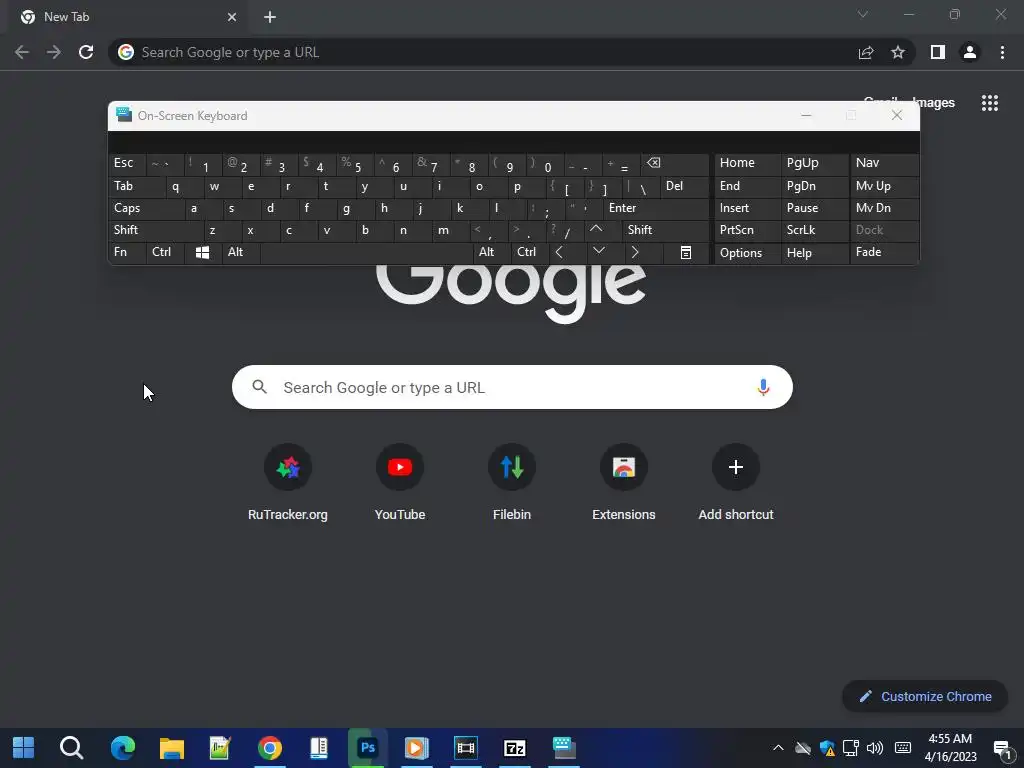Open Chrome side panel icon

[938, 52]
